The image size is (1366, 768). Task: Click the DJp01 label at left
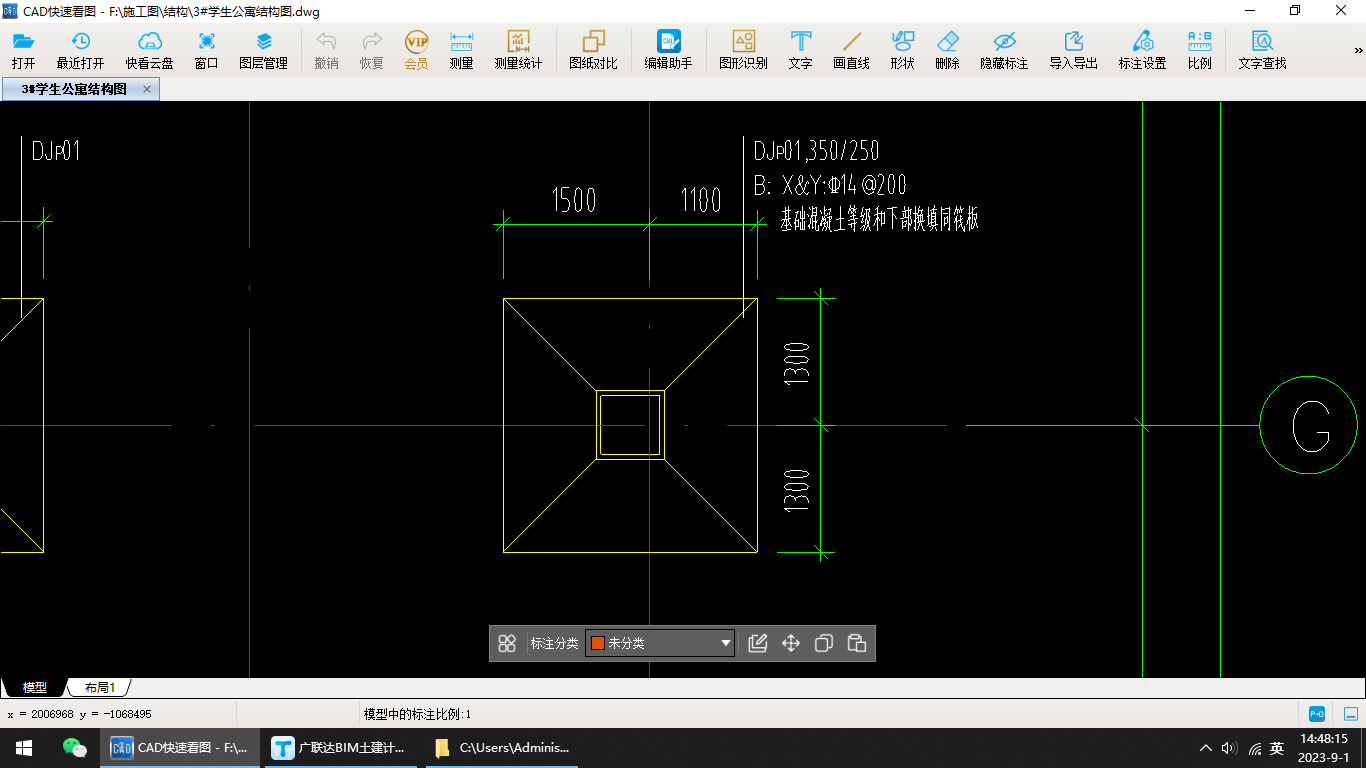[x=56, y=151]
